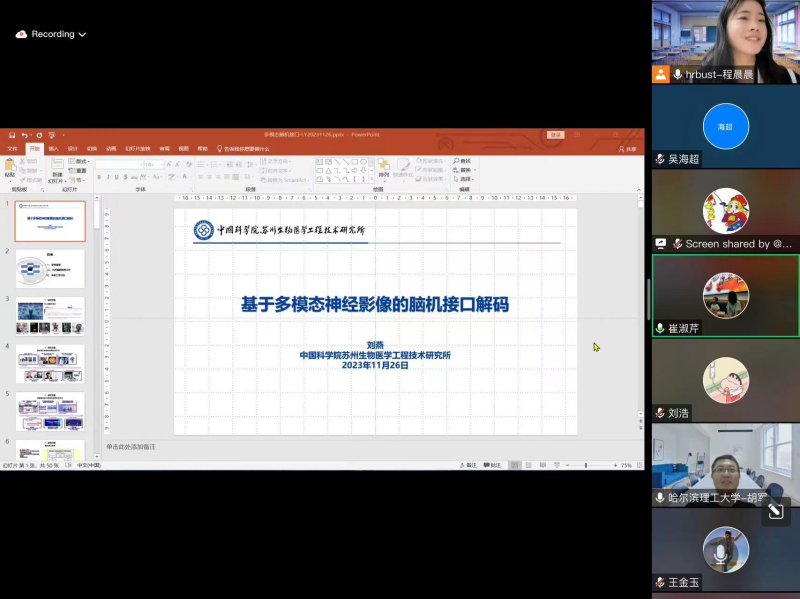Click the muted microphone icon beside 刘浩
Viewport: 800px width, 599px height.
click(660, 413)
